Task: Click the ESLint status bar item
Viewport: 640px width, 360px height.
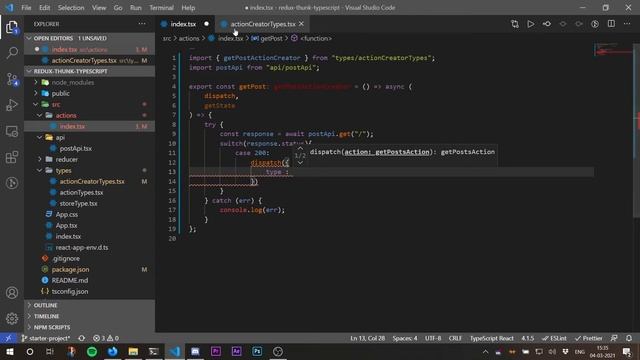Action: click(x=554, y=338)
